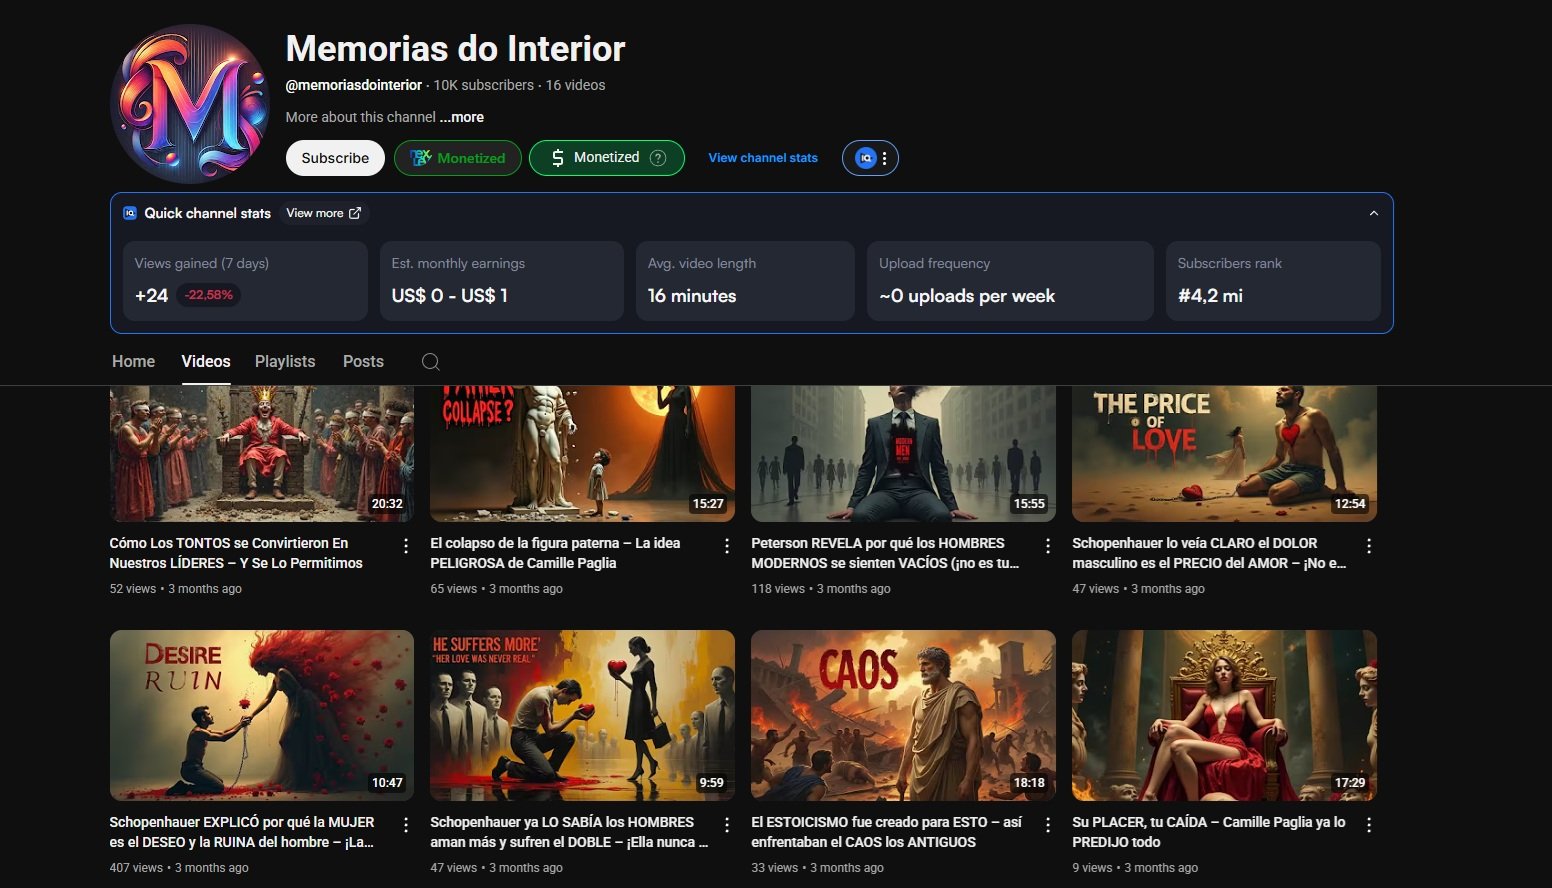
Task: Open the Playlists tab
Action: point(285,361)
